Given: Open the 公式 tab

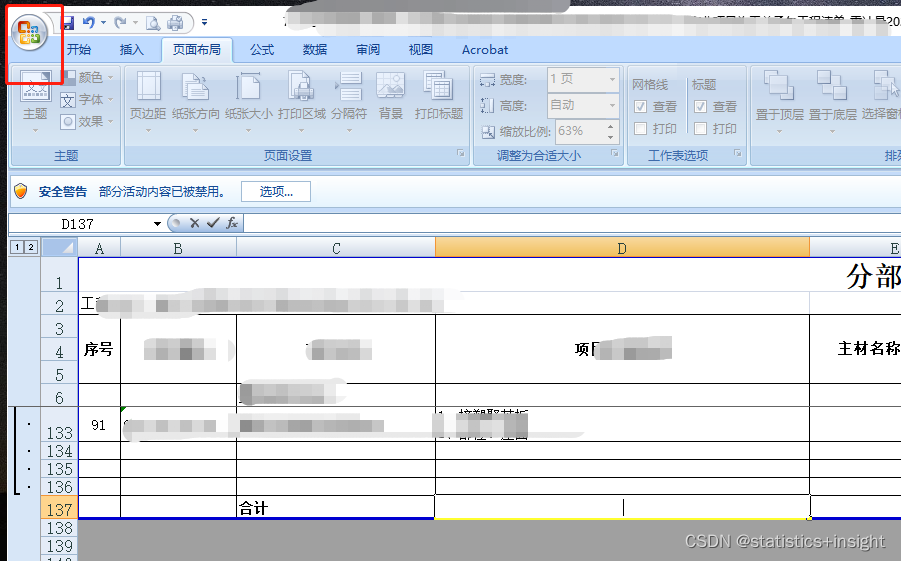Looking at the screenshot, I should coord(262,50).
